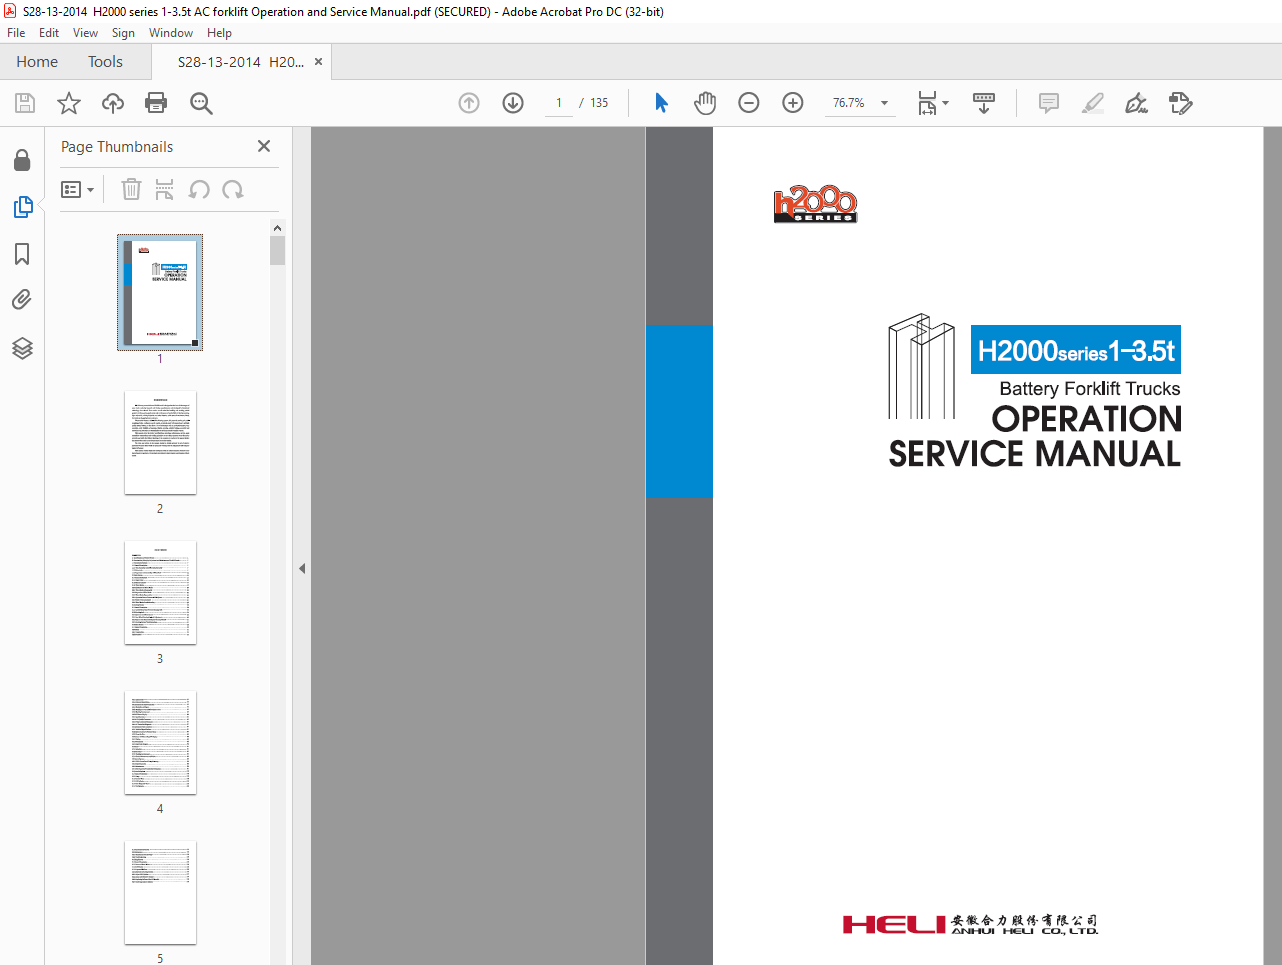This screenshot has height=965, width=1282.
Task: Click the fit page width icon
Action: point(927,103)
